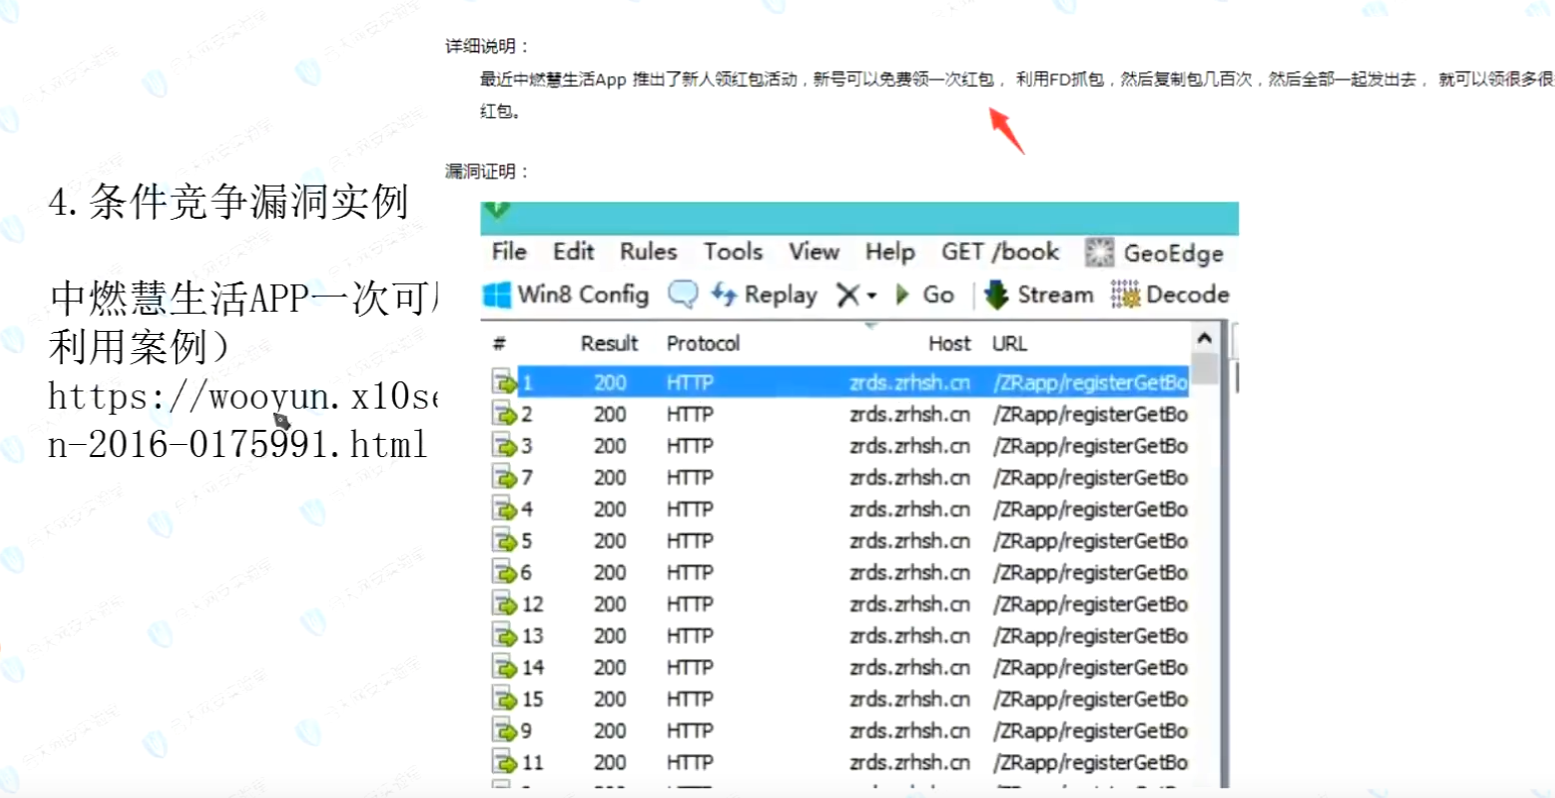
Task: Click the 200 result in session 5
Action: (x=610, y=541)
